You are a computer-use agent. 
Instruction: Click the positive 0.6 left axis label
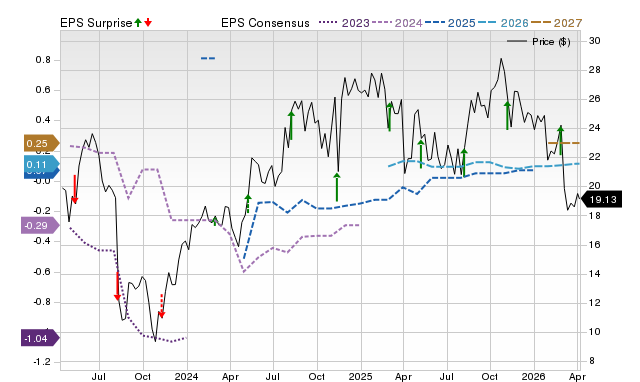tap(43, 90)
